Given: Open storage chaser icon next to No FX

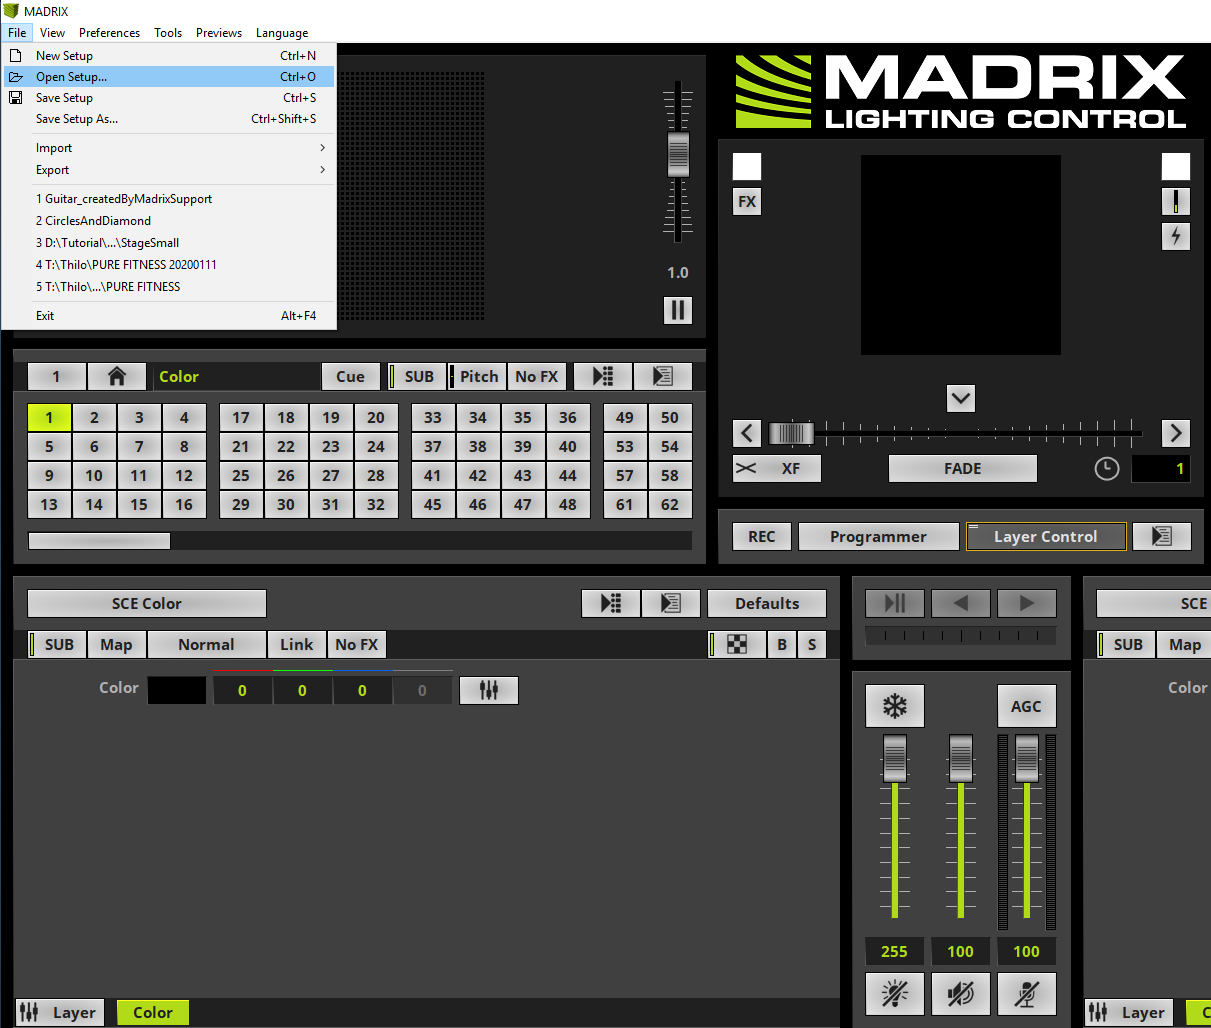Looking at the screenshot, I should [603, 376].
